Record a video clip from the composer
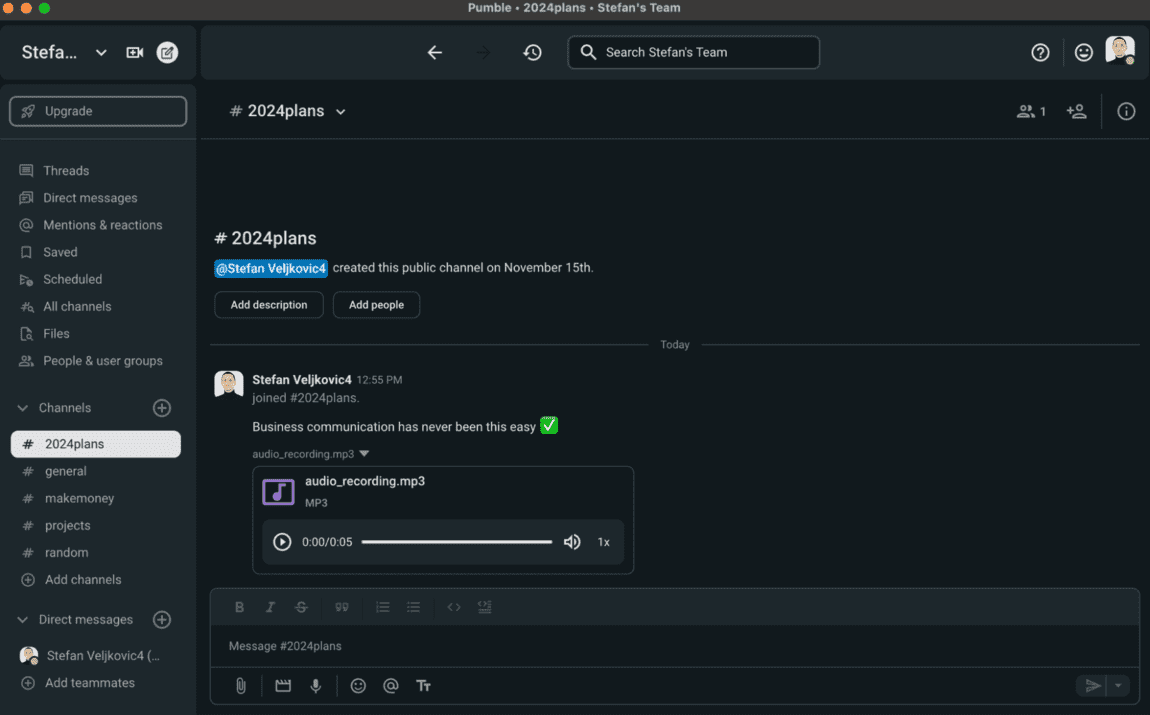The image size is (1150, 715). 283,686
